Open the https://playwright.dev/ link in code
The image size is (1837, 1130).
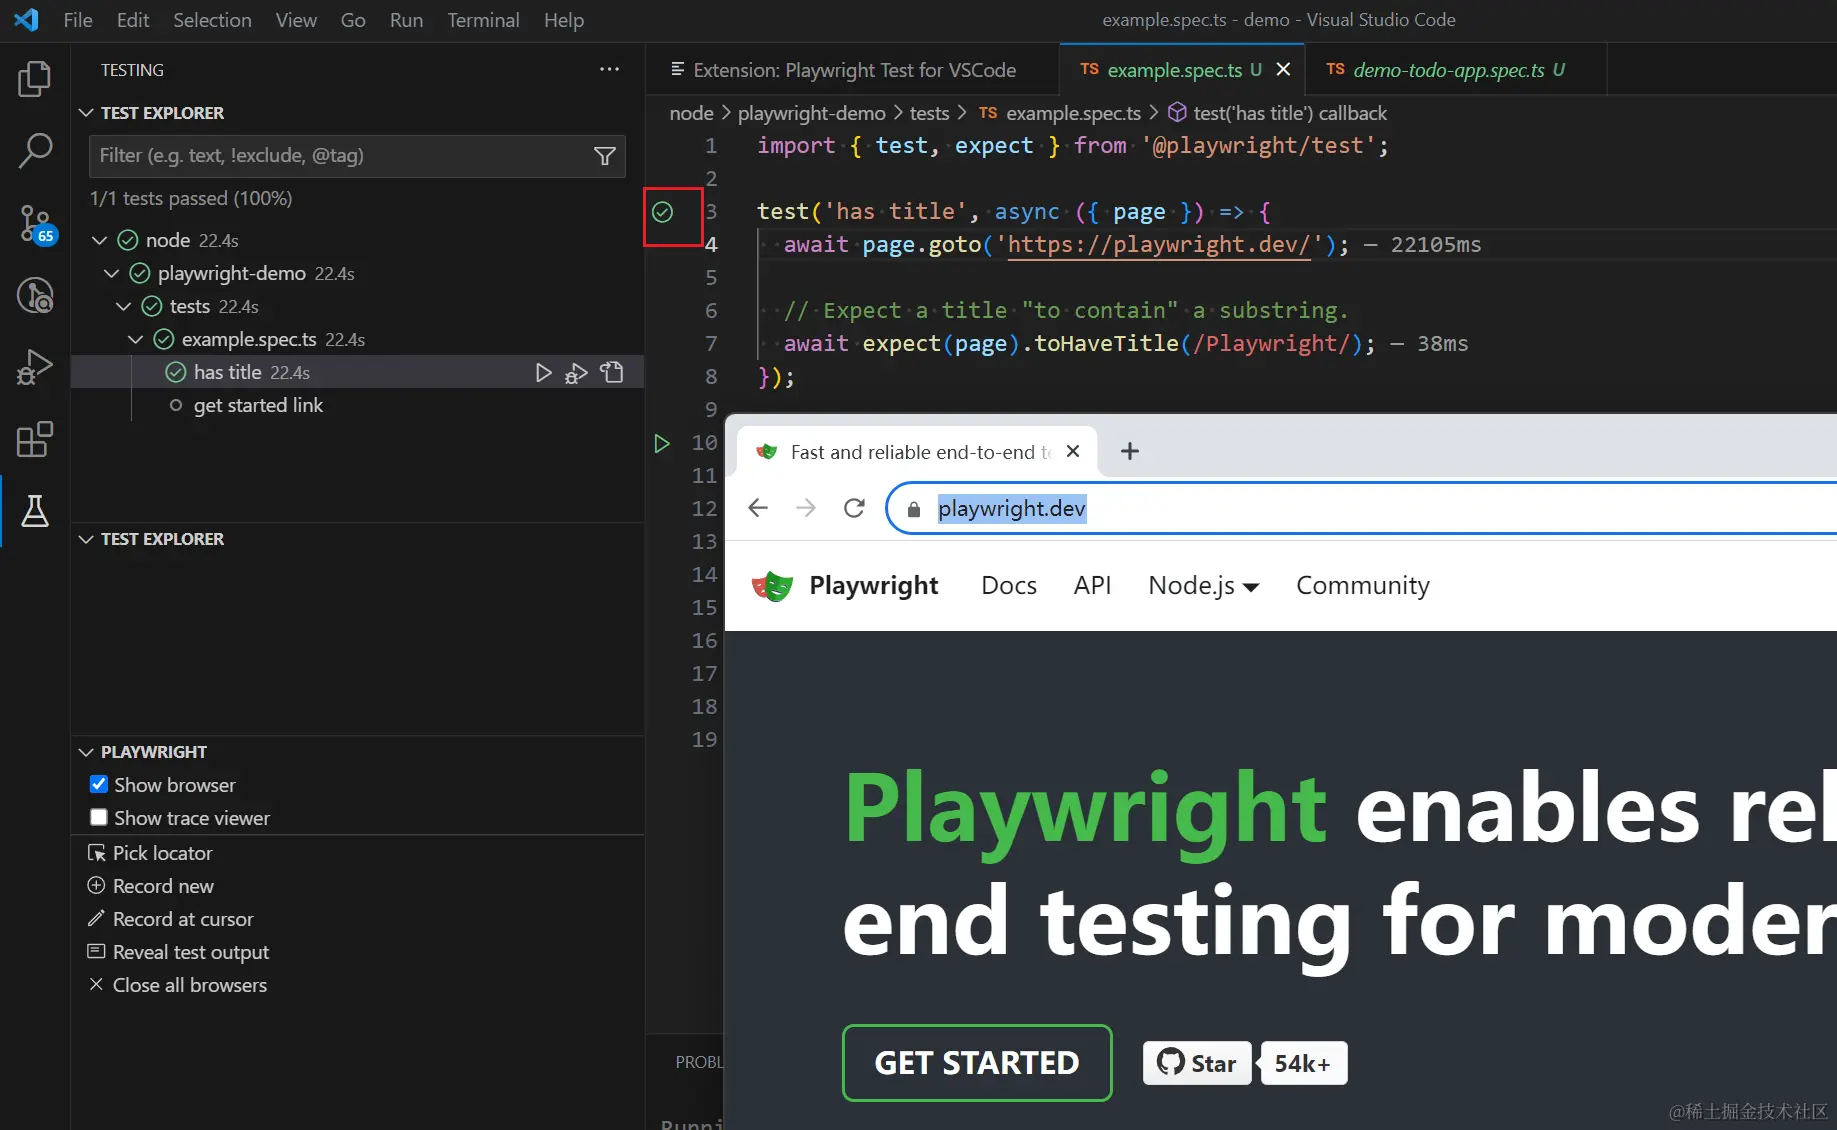tap(1159, 245)
